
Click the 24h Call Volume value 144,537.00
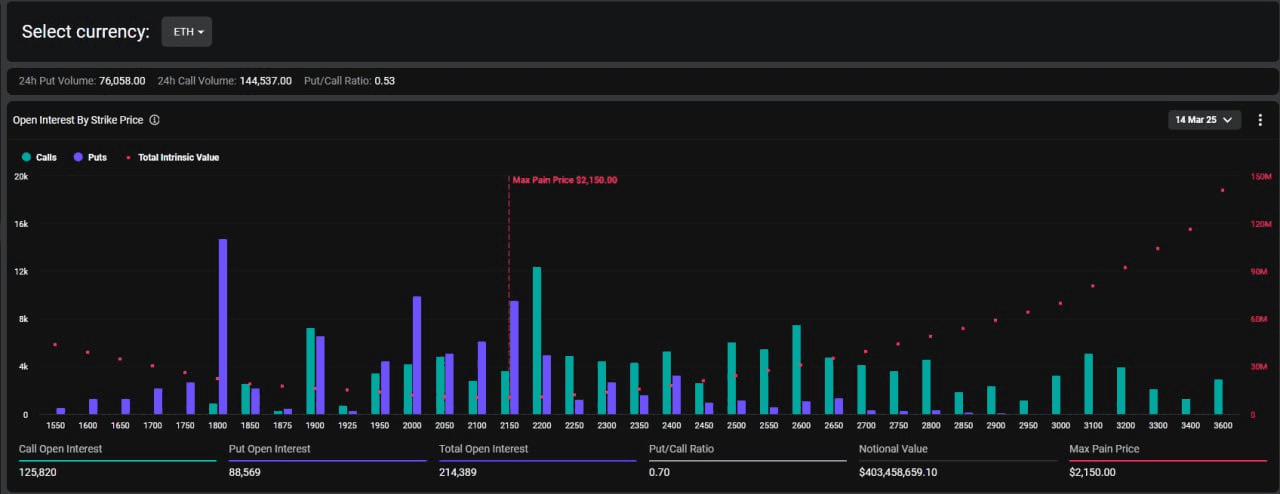266,80
